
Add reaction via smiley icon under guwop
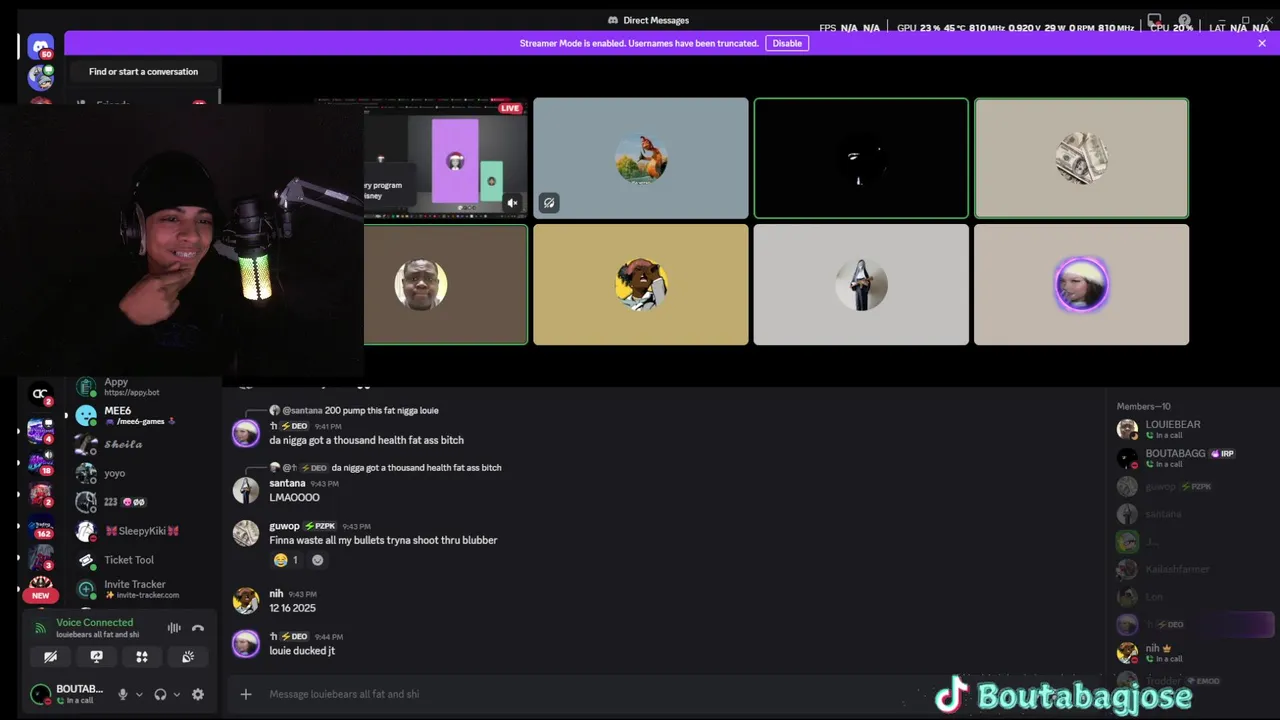(x=317, y=560)
